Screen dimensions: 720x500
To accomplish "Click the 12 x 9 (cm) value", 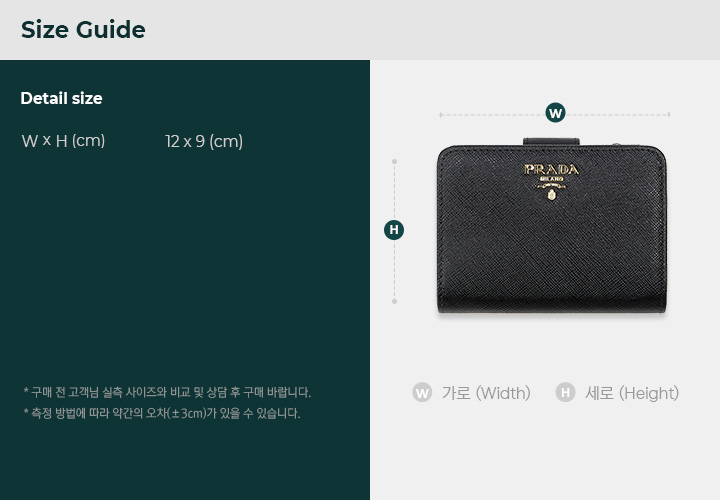I will 204,141.
